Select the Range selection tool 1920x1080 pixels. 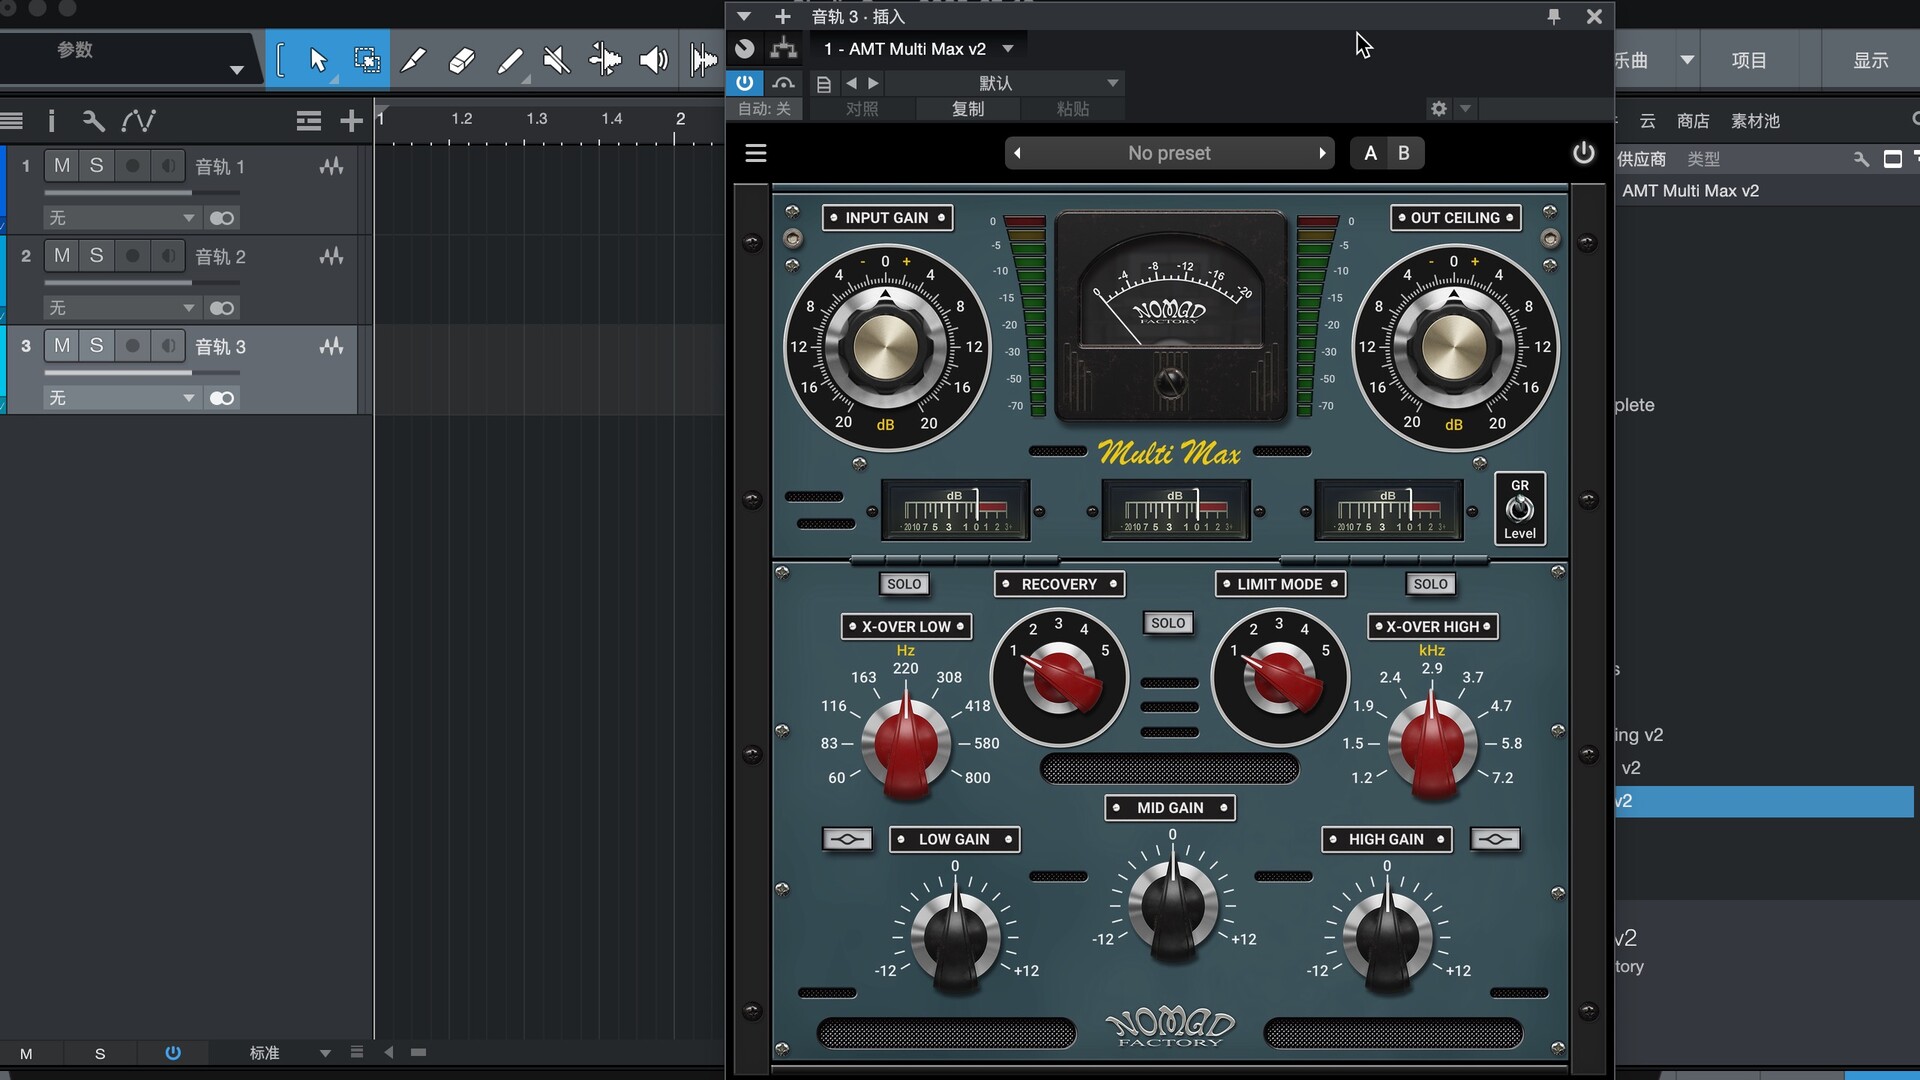(367, 61)
